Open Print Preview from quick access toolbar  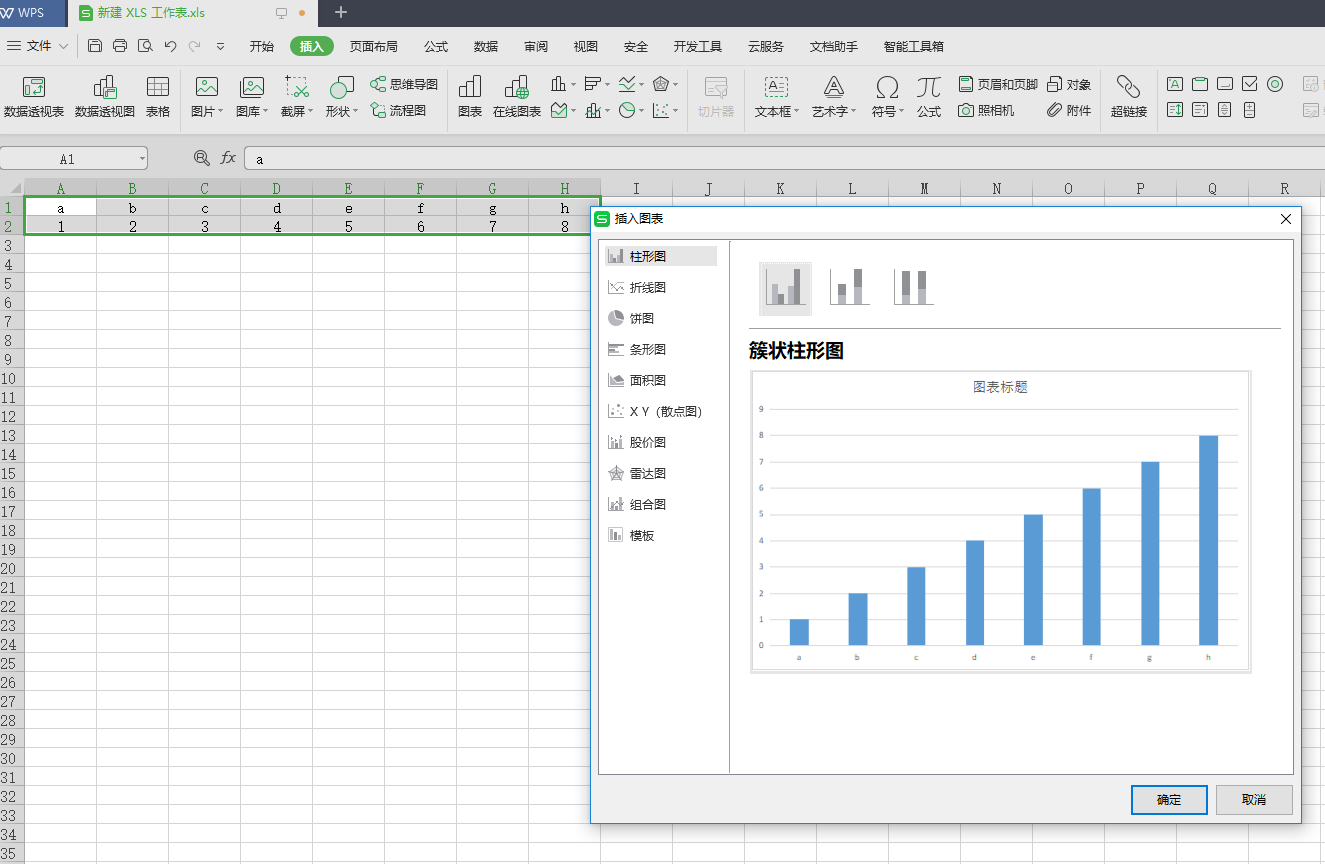point(145,46)
